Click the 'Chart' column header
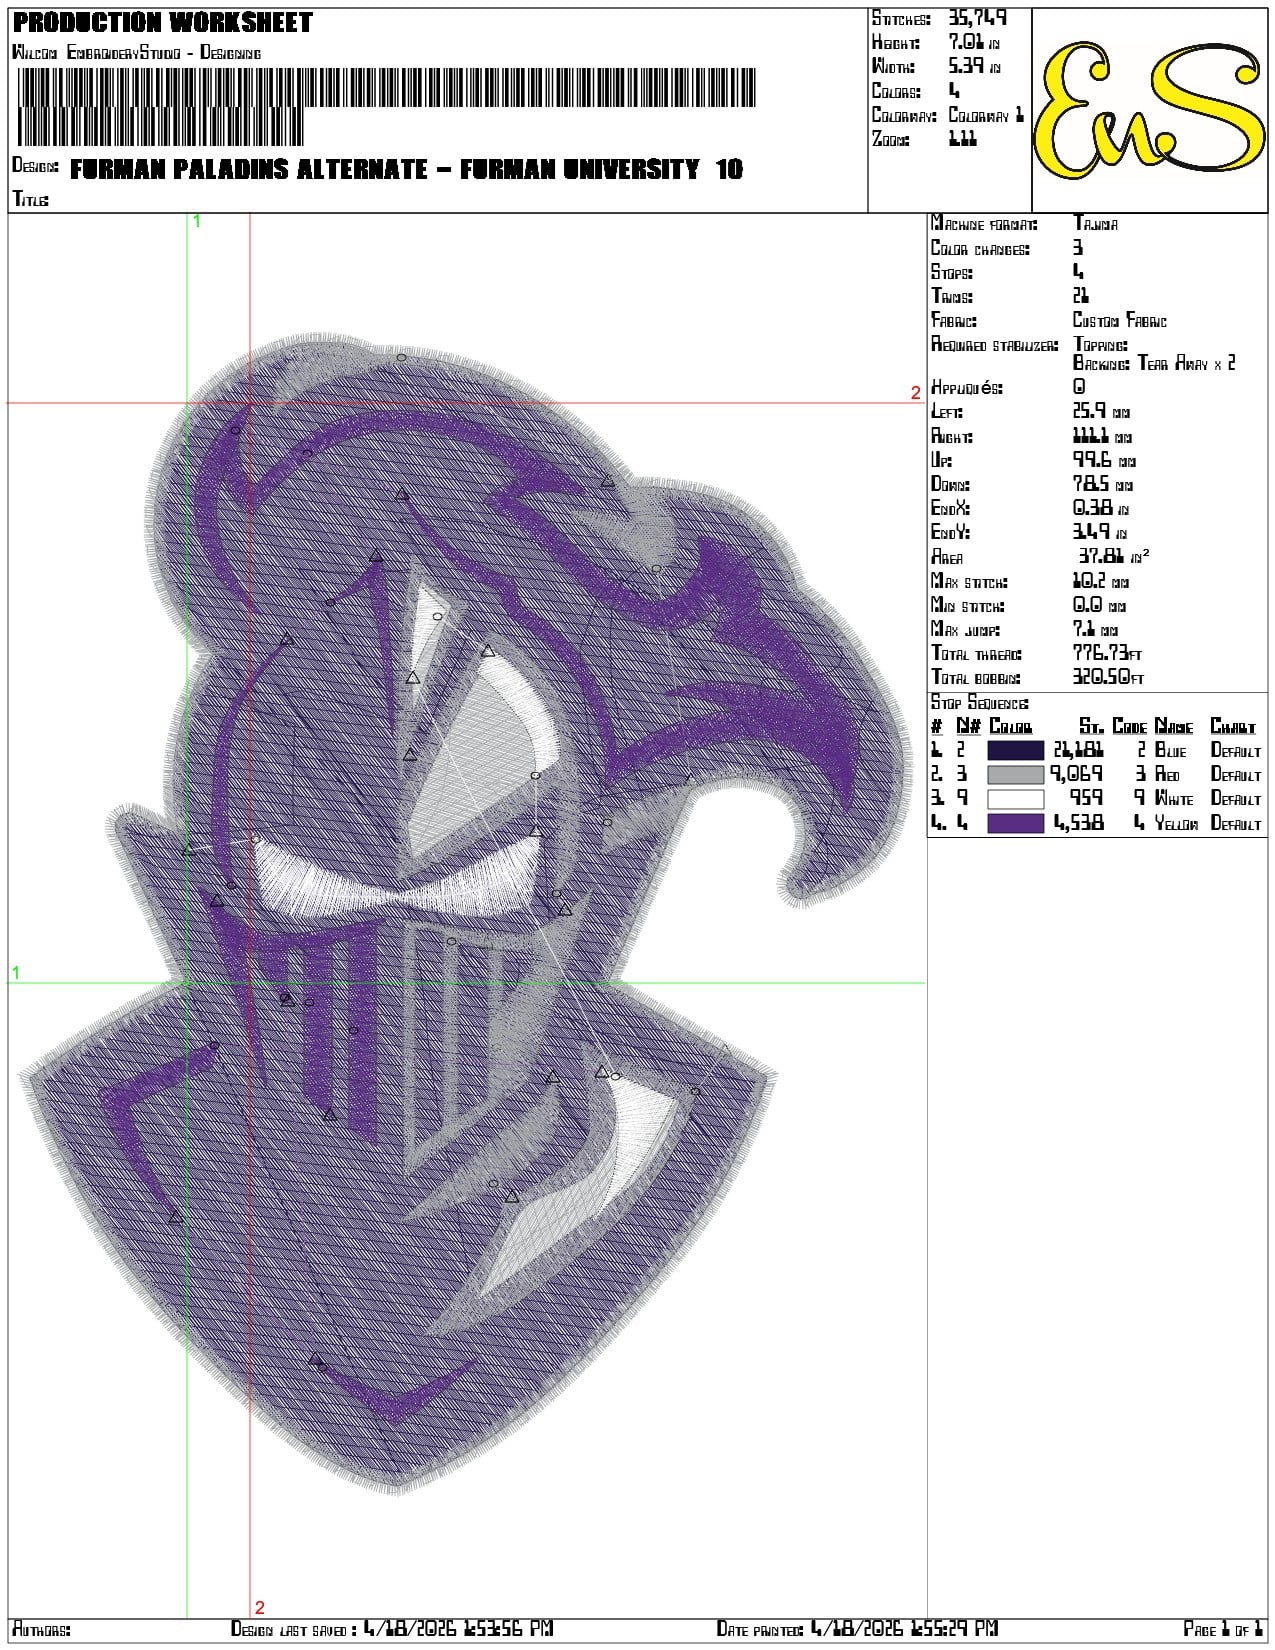 (1232, 726)
